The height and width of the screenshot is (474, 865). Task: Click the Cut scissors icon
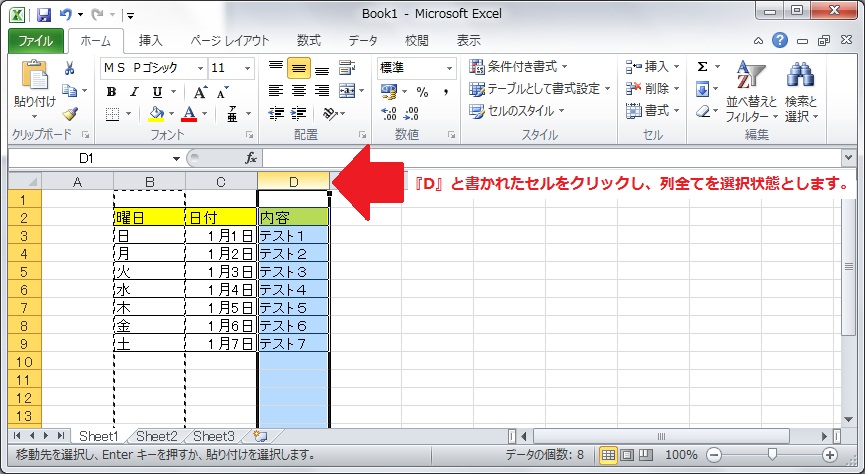click(x=70, y=68)
